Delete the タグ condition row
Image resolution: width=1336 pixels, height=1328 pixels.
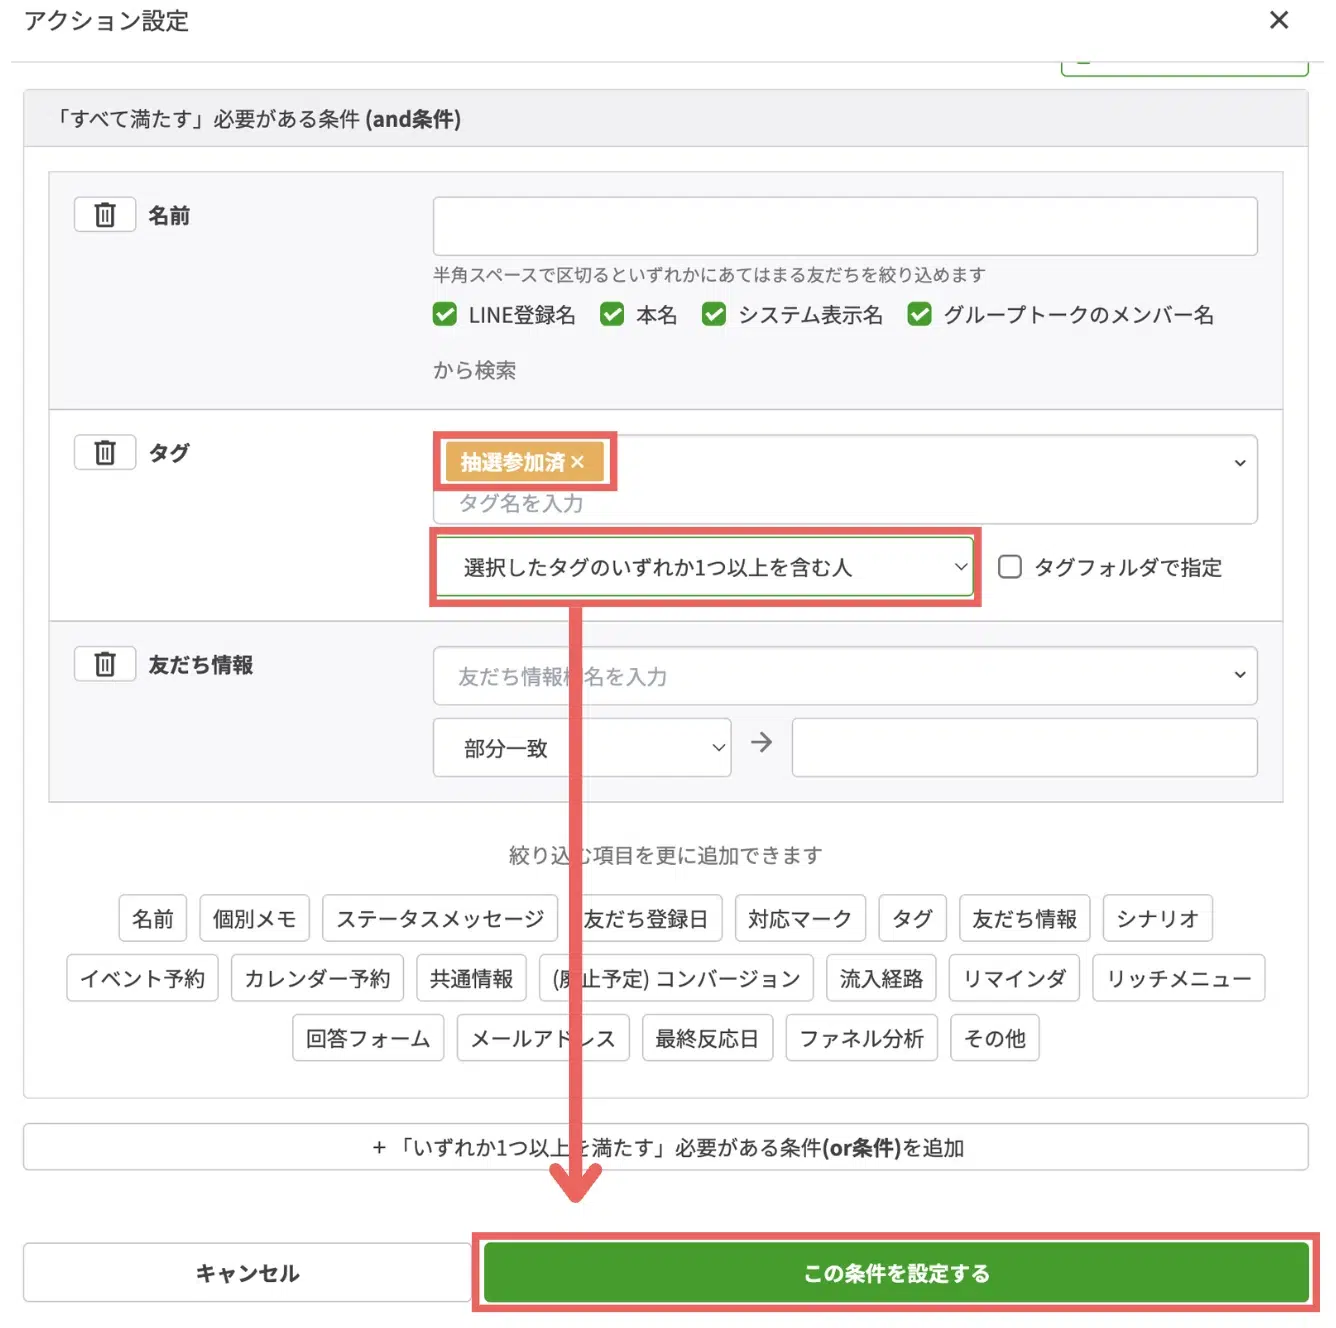(x=105, y=453)
